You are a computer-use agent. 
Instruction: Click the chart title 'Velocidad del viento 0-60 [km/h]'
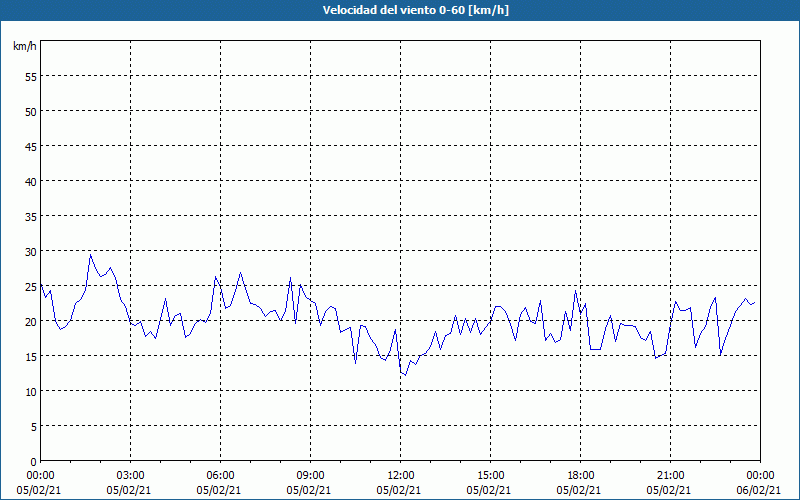[400, 10]
